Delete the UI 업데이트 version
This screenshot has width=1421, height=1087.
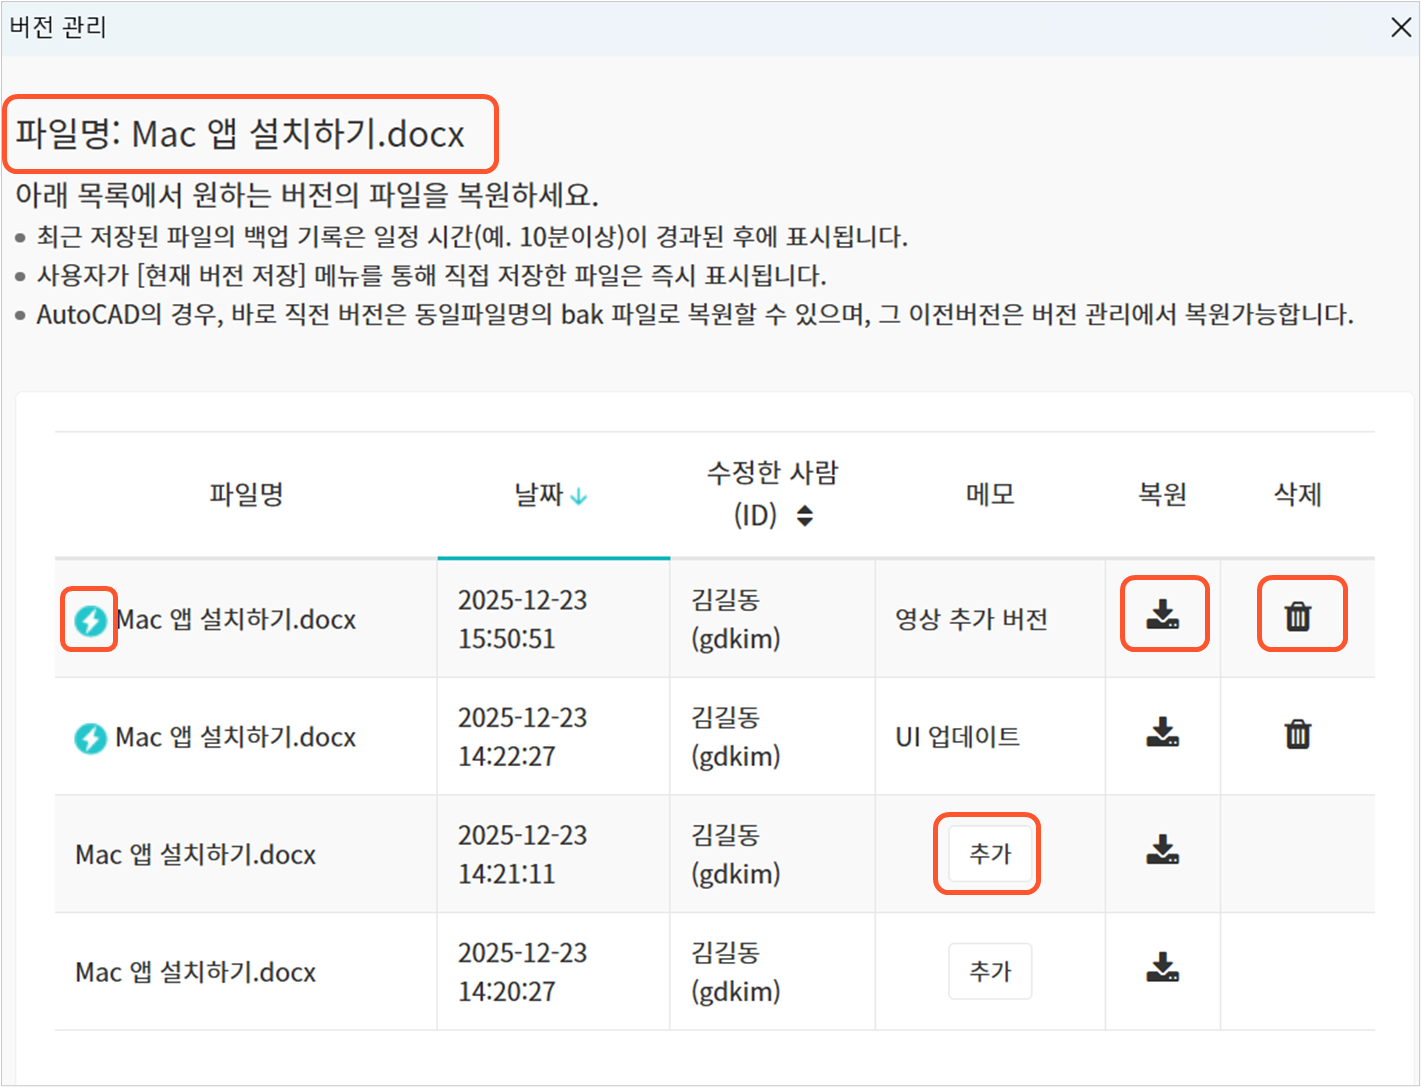point(1298,734)
